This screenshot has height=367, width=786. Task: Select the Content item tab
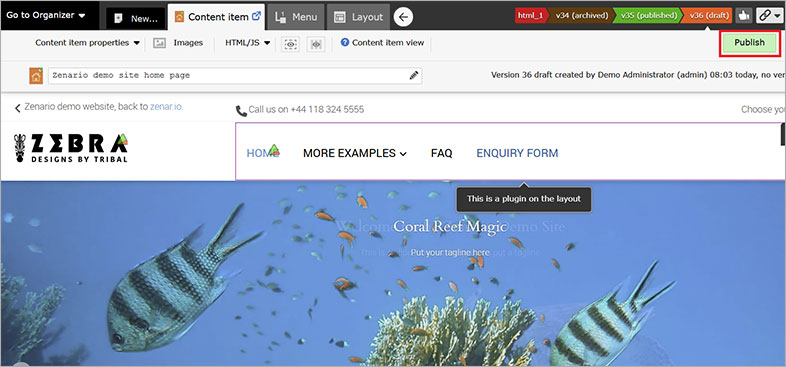(x=216, y=17)
